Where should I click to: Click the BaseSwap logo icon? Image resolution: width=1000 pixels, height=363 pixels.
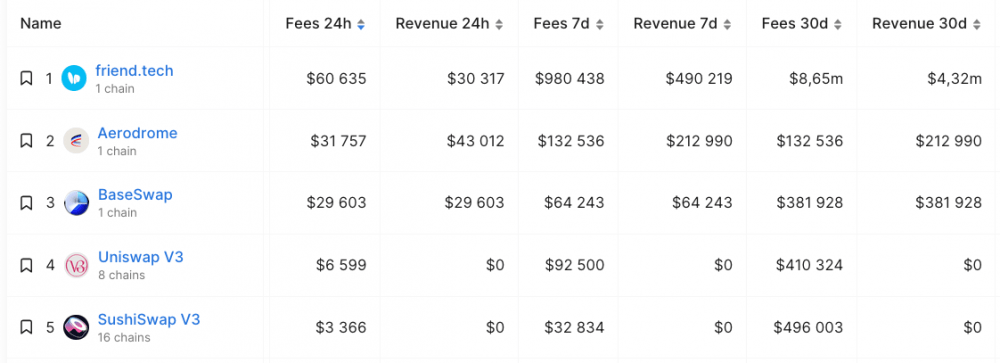coord(76,203)
